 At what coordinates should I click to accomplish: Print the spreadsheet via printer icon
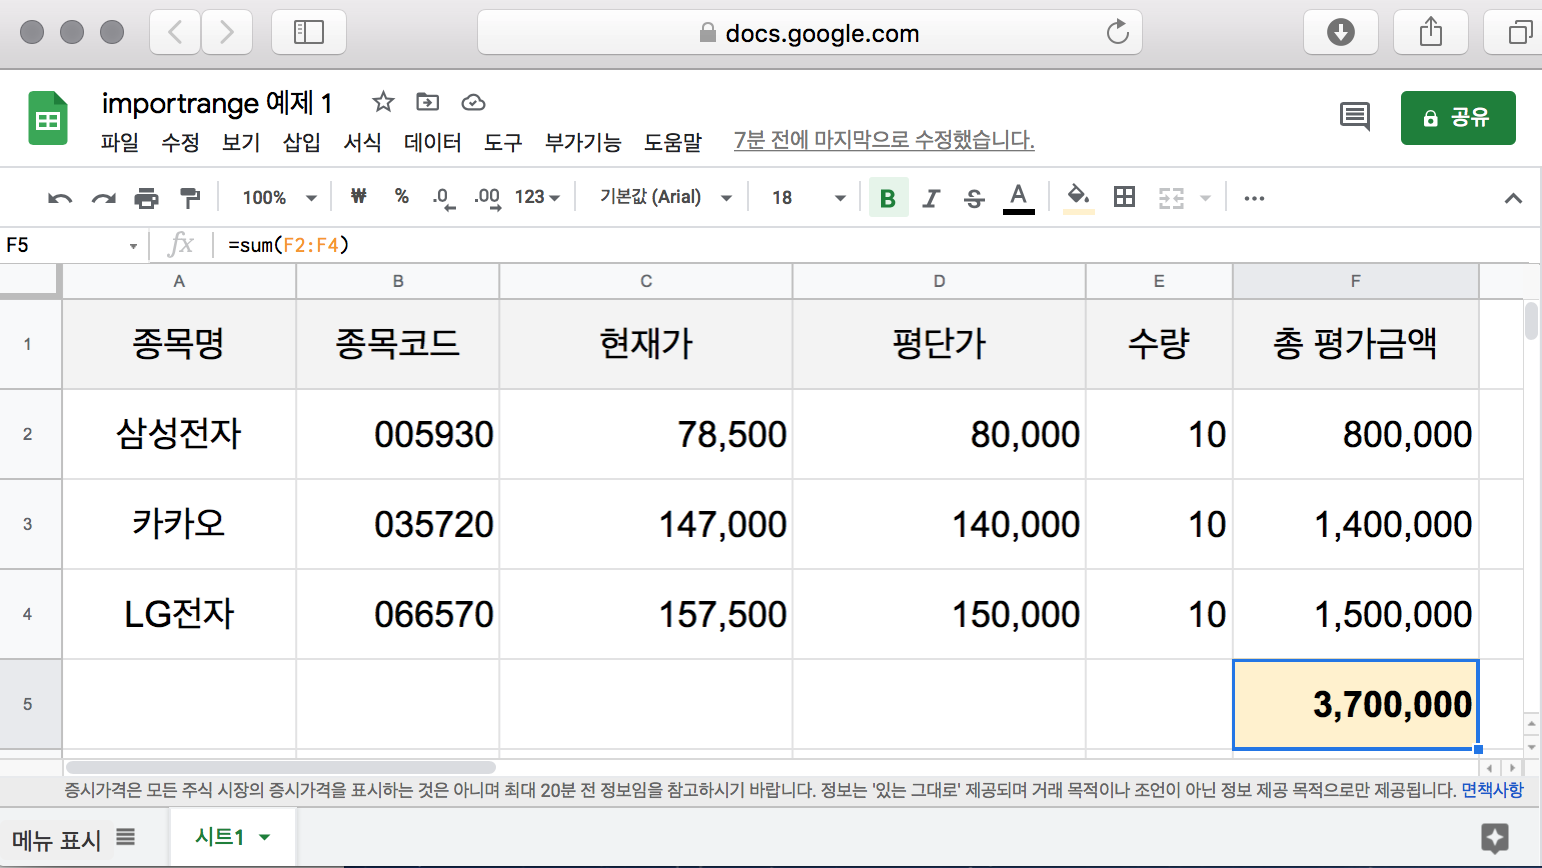146,198
